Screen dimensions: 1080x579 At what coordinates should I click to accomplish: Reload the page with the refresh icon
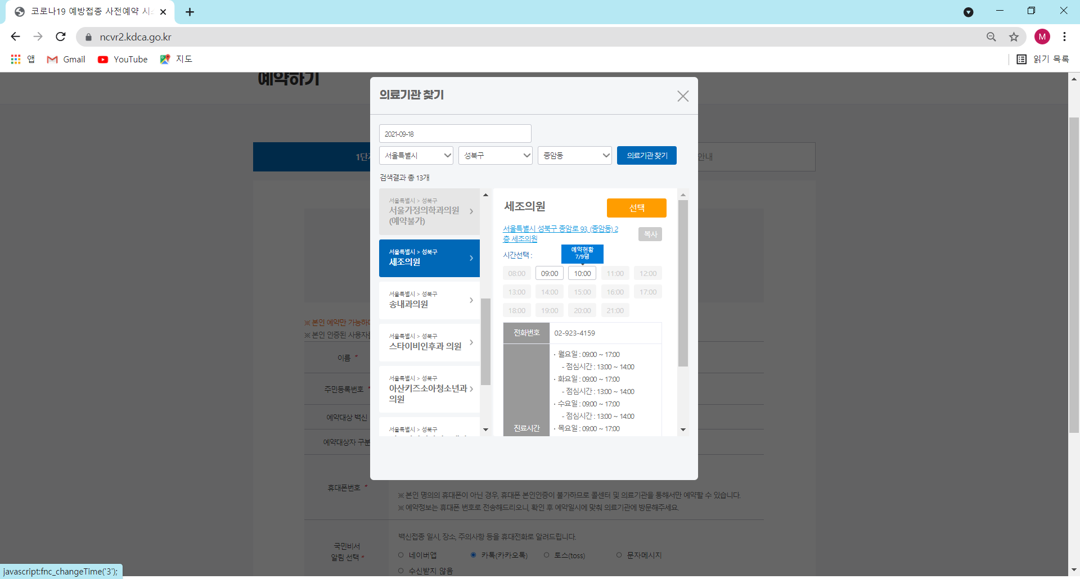pyautogui.click(x=61, y=36)
